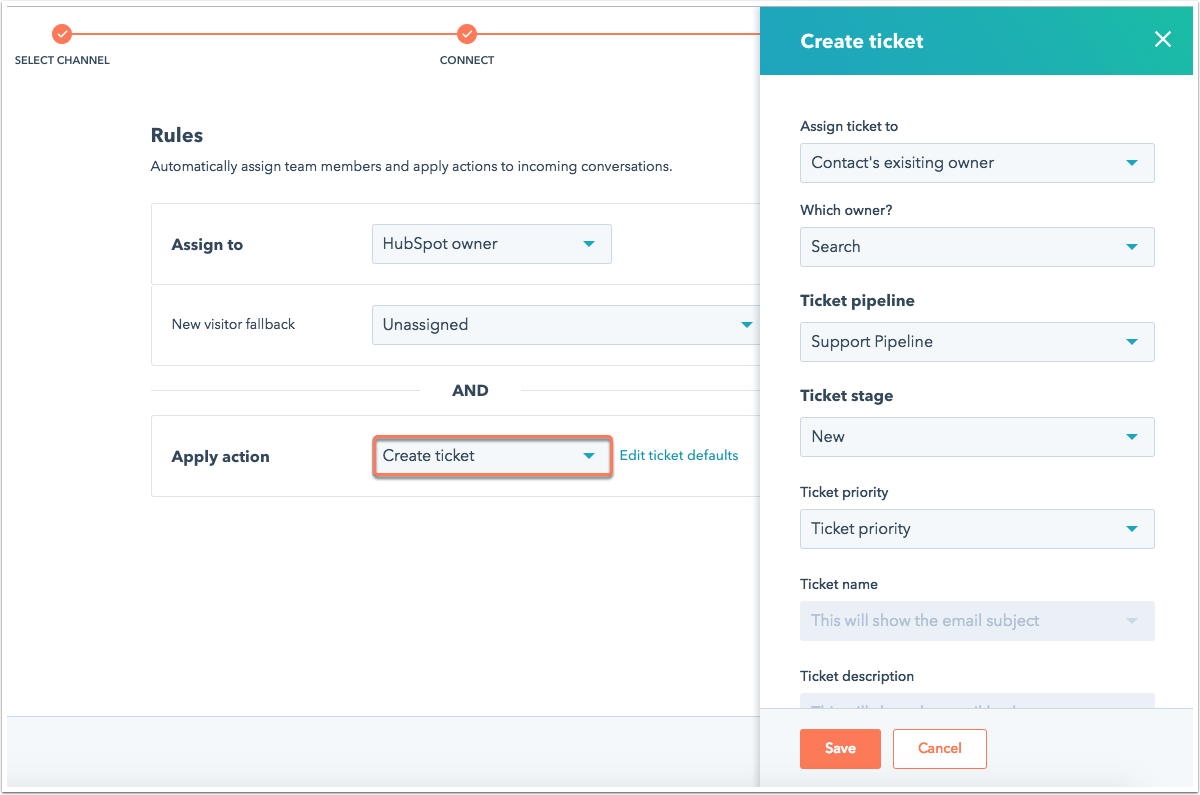The width and height of the screenshot is (1200, 795).
Task: Open the 'Assign to' HubSpot owner dropdown
Action: click(491, 244)
